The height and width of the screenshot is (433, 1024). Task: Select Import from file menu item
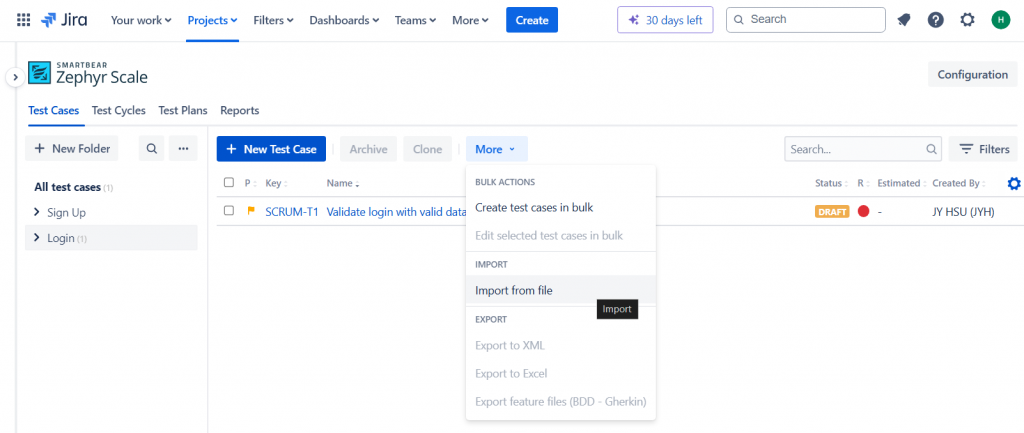click(x=560, y=291)
